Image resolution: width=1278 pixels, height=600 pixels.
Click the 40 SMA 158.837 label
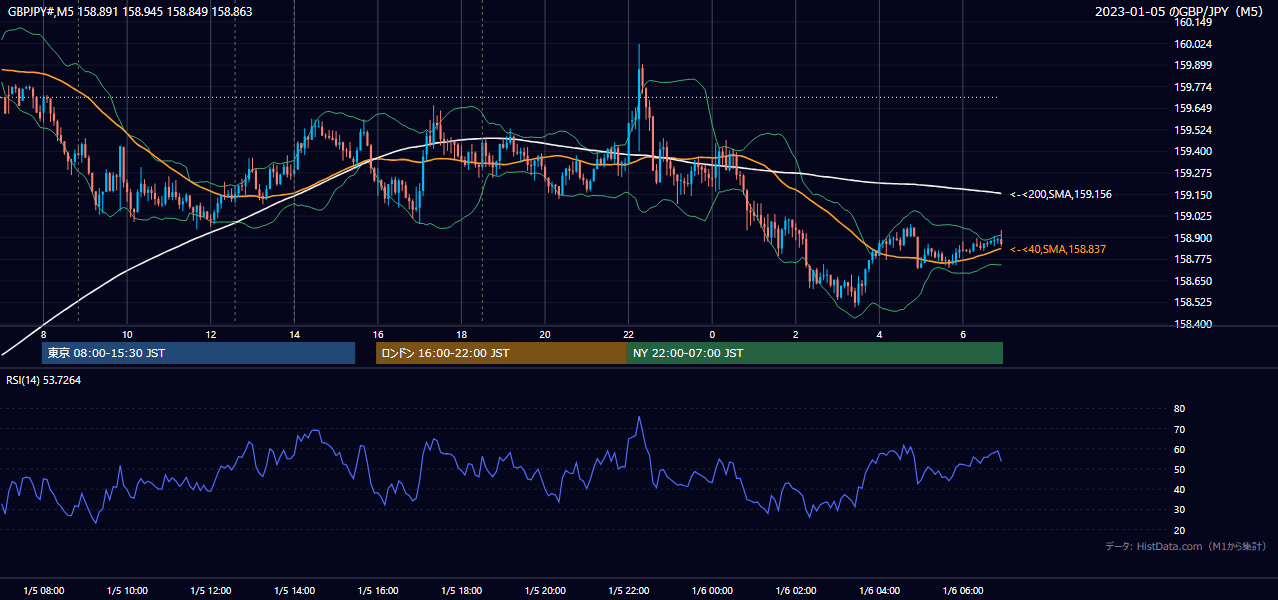(1058, 249)
